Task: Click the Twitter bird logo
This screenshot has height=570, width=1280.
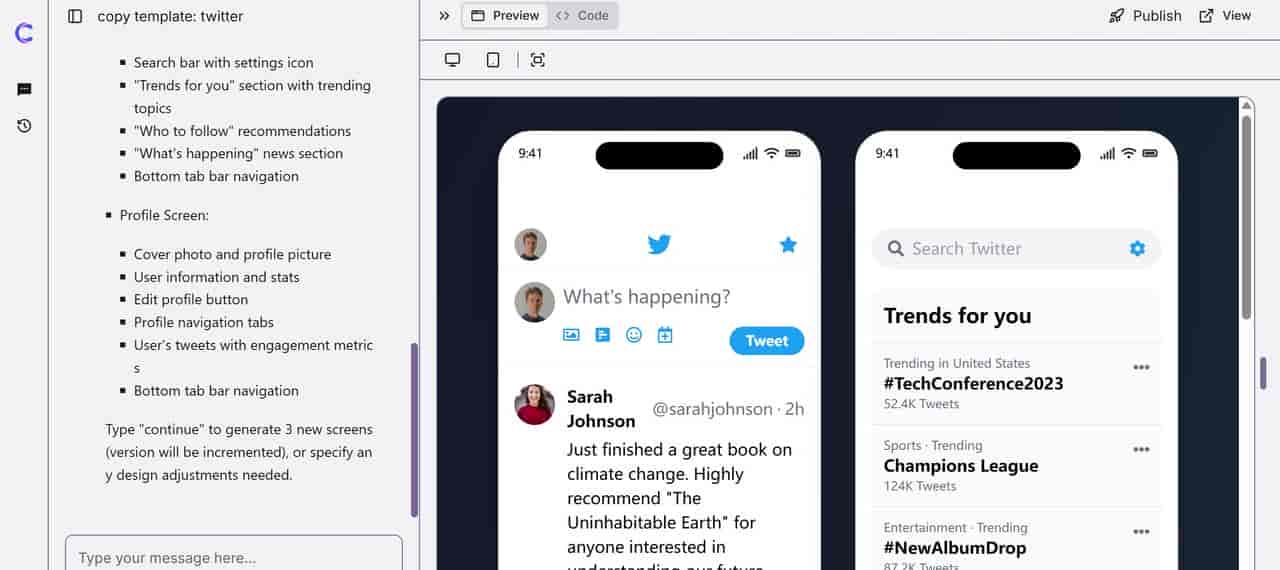Action: 659,244
